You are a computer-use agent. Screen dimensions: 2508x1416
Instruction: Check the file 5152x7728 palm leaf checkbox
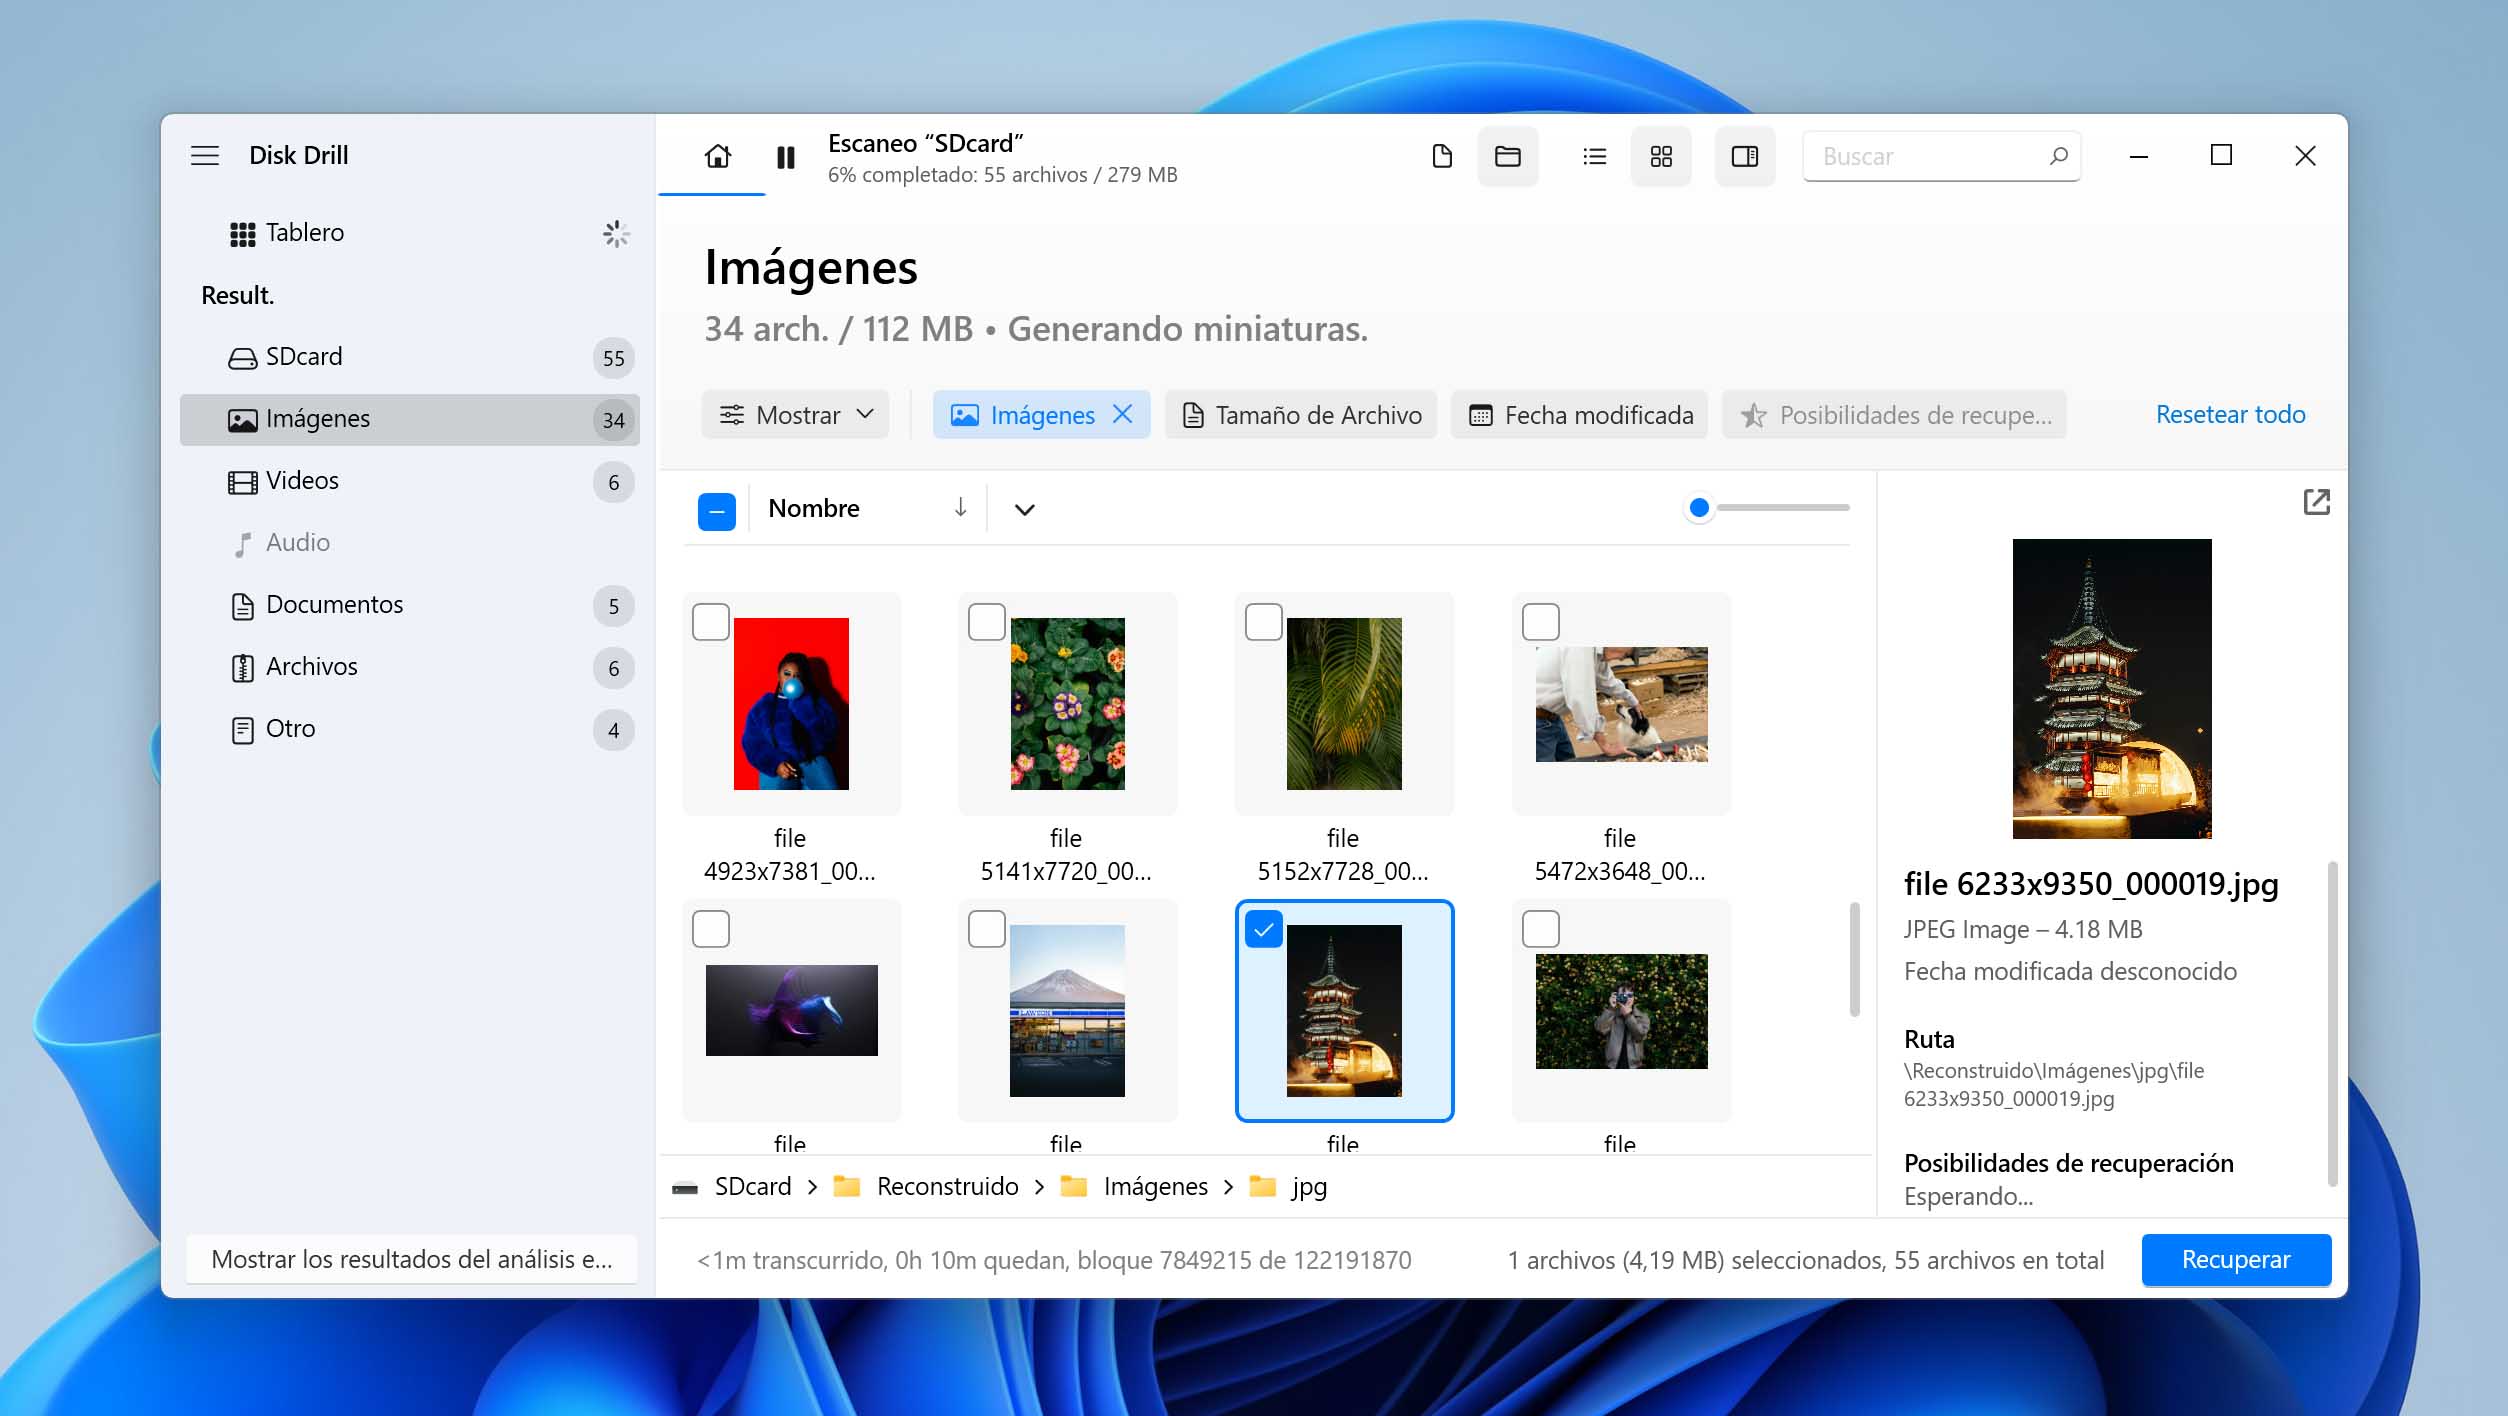pyautogui.click(x=1264, y=622)
